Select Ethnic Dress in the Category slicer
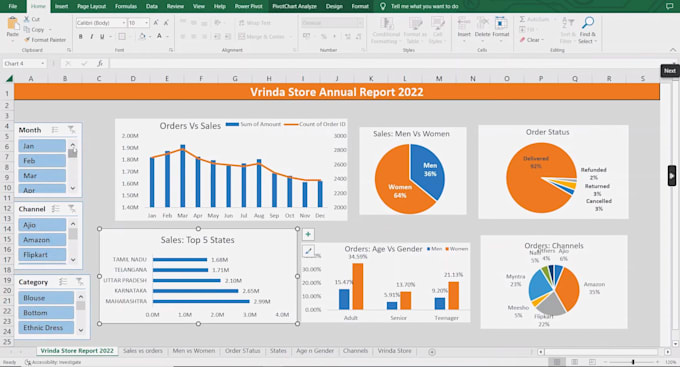Viewport: 680px width, 367px height. tap(46, 327)
